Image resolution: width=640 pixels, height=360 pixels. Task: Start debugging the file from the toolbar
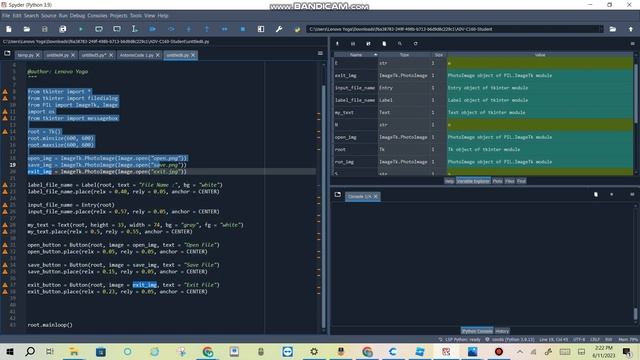pyautogui.click(x=153, y=29)
